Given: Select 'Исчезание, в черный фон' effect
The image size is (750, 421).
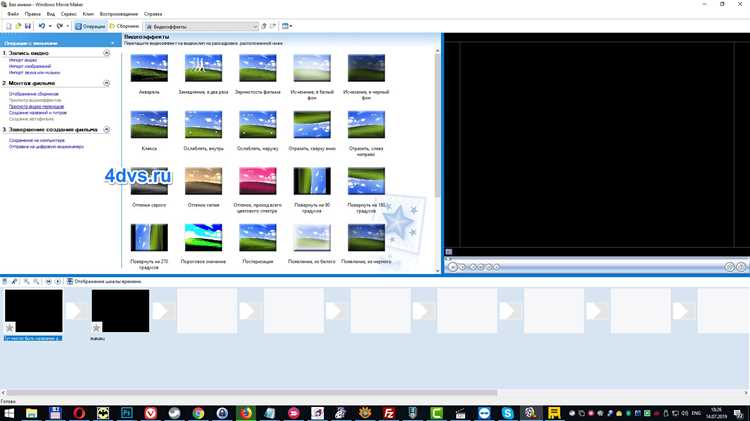Looking at the screenshot, I should tap(366, 68).
